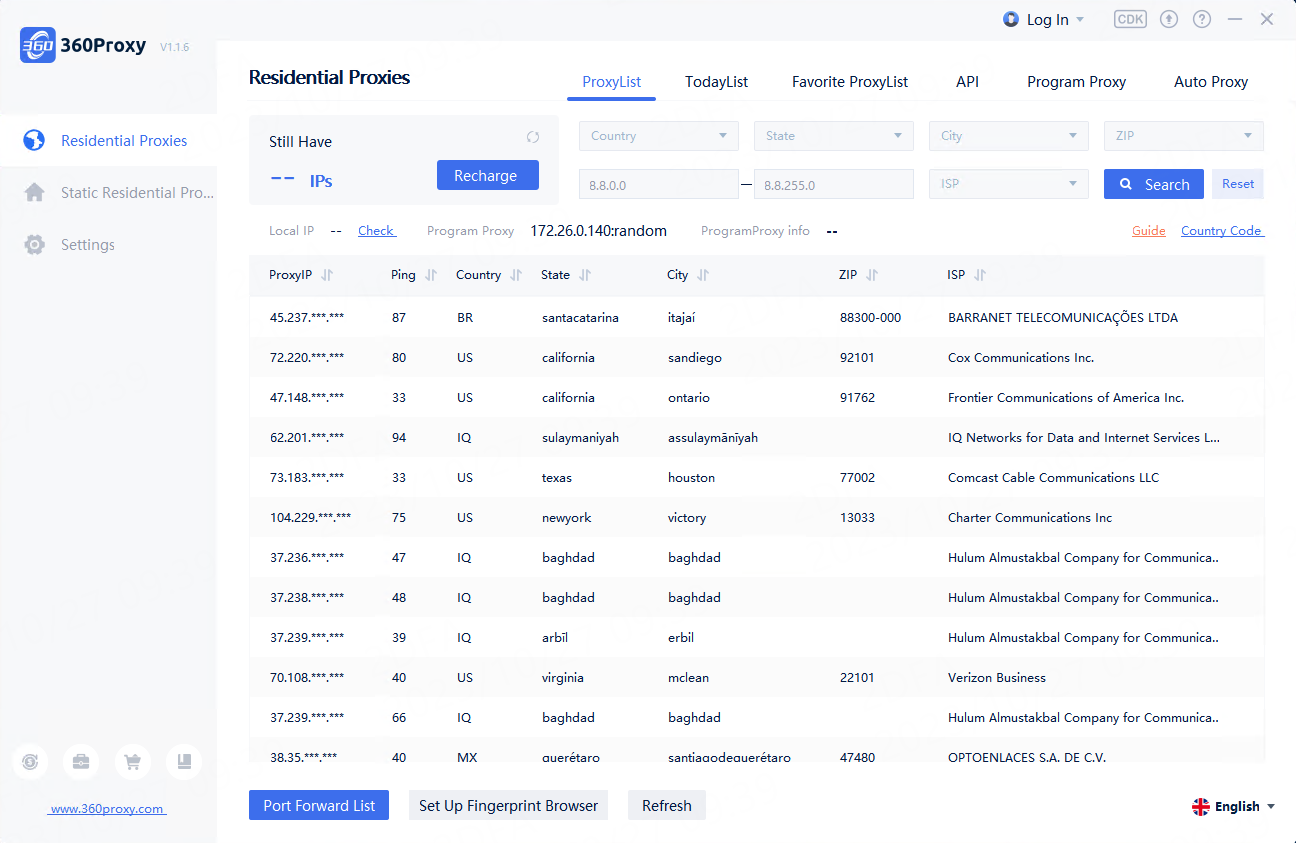The width and height of the screenshot is (1296, 843).
Task: Expand the Country filter dropdown
Action: coord(659,136)
